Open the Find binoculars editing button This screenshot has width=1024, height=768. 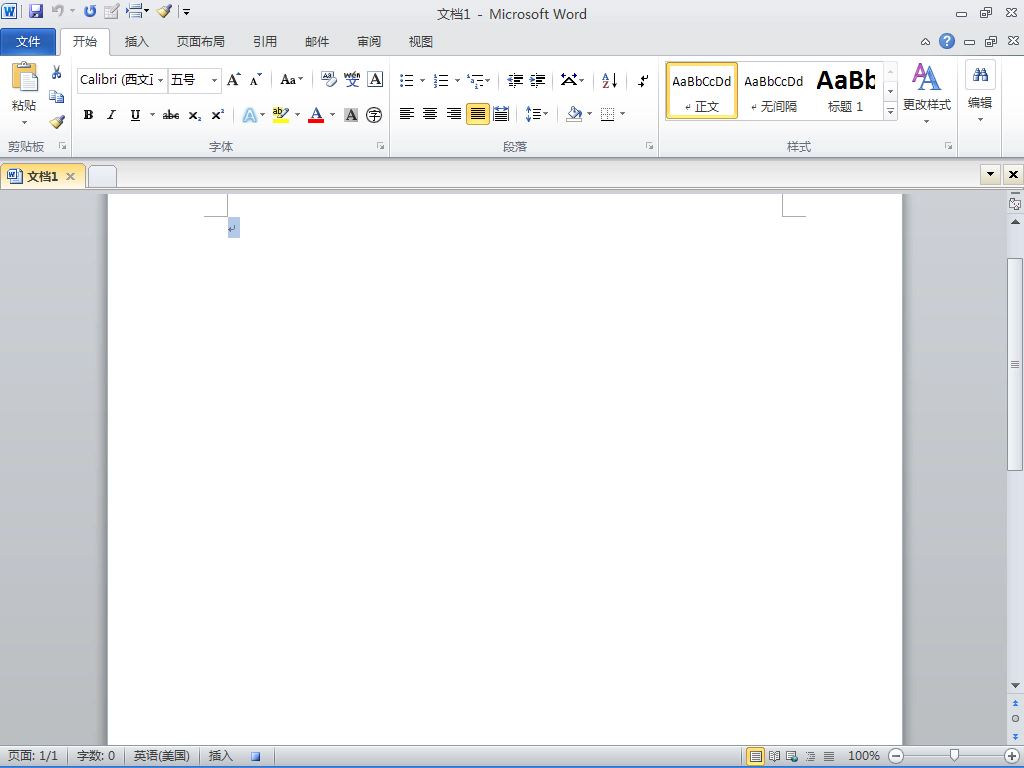[x=980, y=75]
